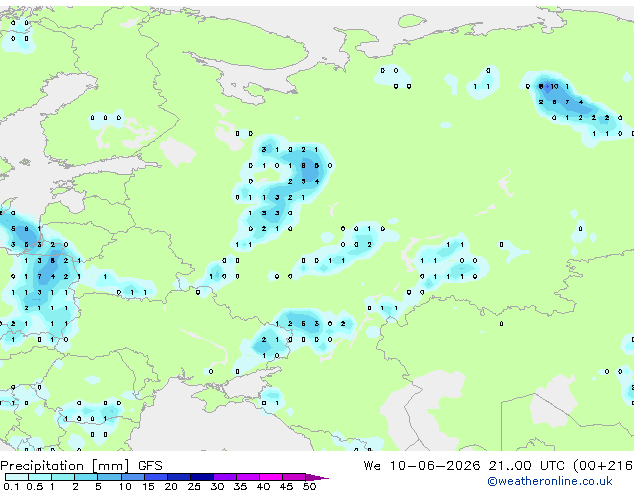The height and width of the screenshot is (490, 634).
Task: Click the 'Precipitation [mm] GFS' title text
Action: pos(81,466)
